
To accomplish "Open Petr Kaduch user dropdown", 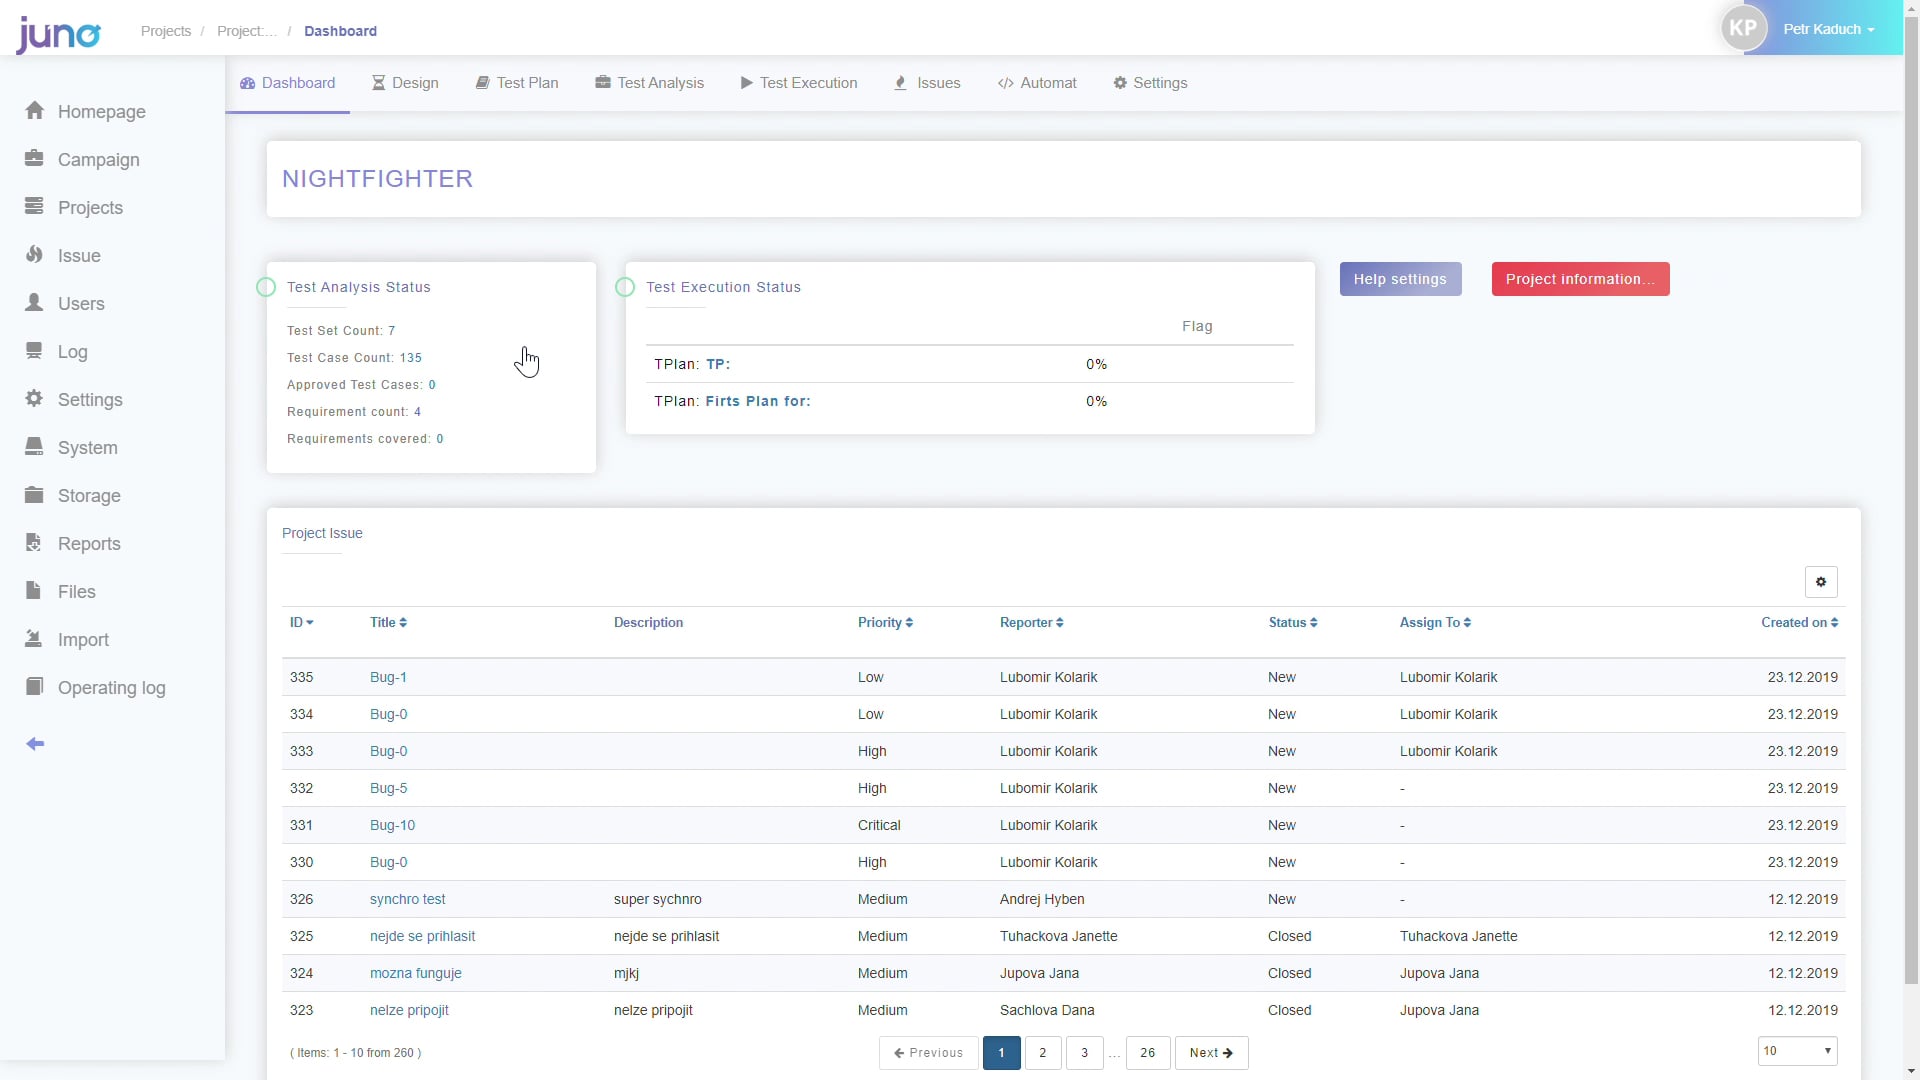I will click(1829, 30).
